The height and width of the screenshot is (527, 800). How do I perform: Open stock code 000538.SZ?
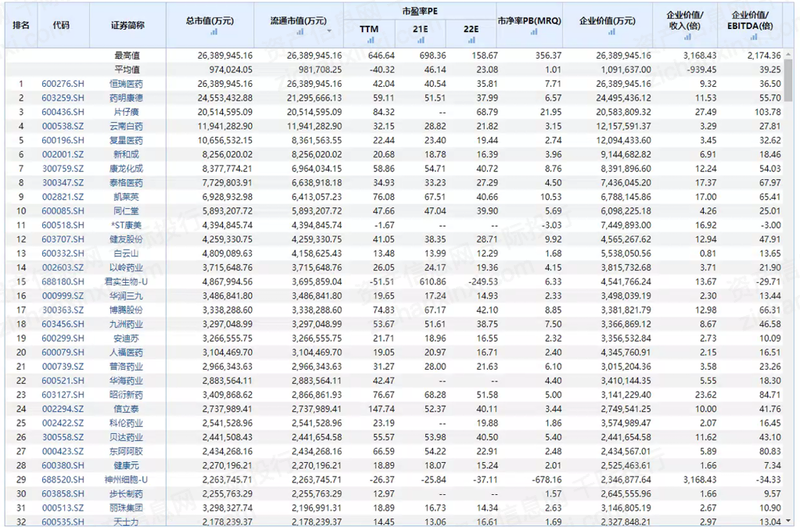click(63, 126)
